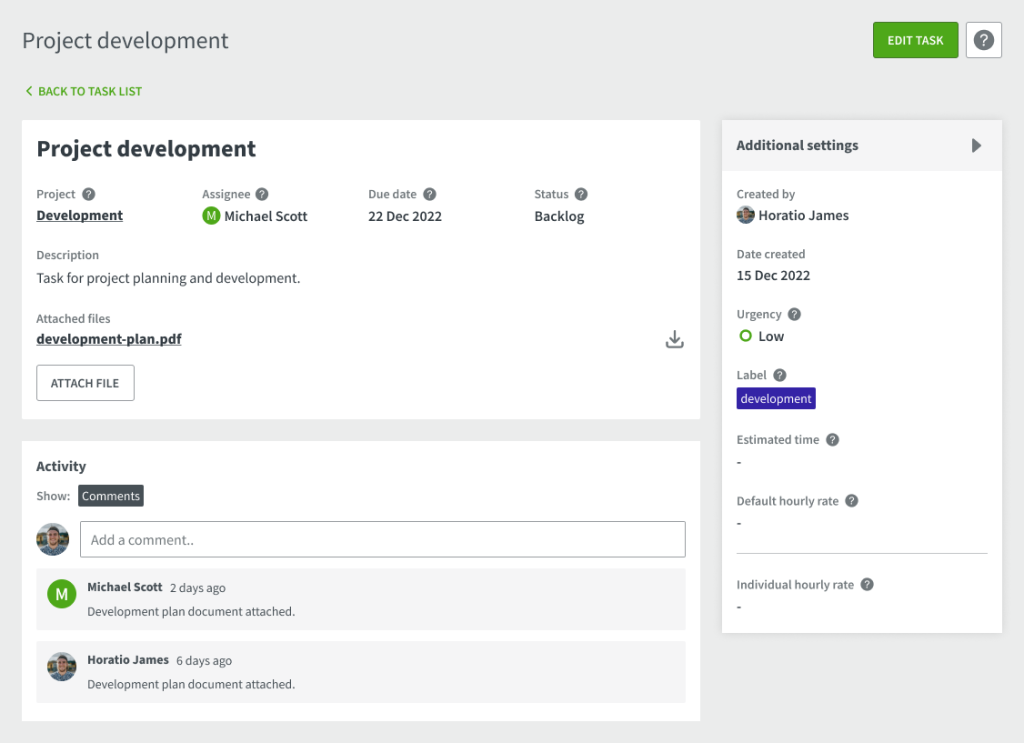The image size is (1024, 743).
Task: Click the Project field help icon
Action: coord(89,194)
